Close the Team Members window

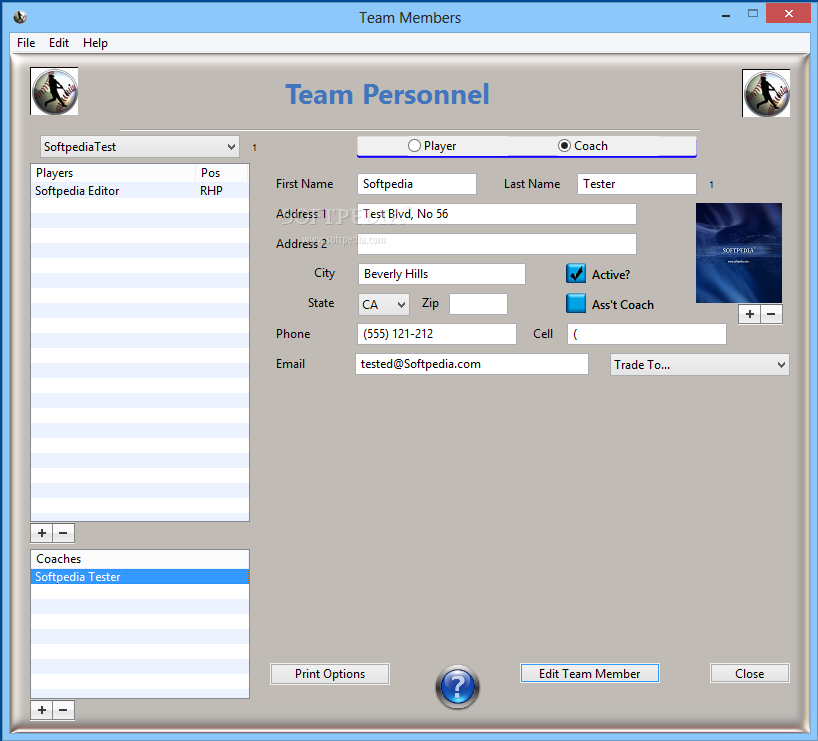point(789,14)
